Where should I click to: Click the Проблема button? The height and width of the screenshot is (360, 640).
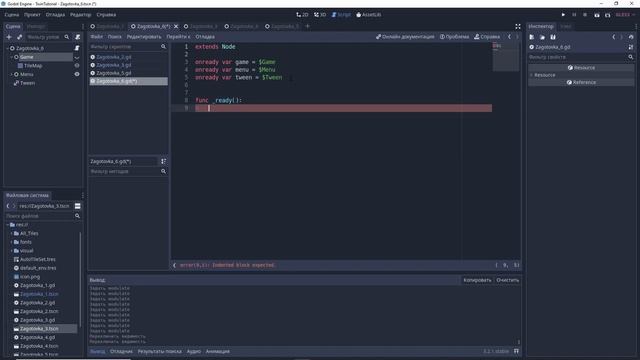pyautogui.click(x=454, y=37)
